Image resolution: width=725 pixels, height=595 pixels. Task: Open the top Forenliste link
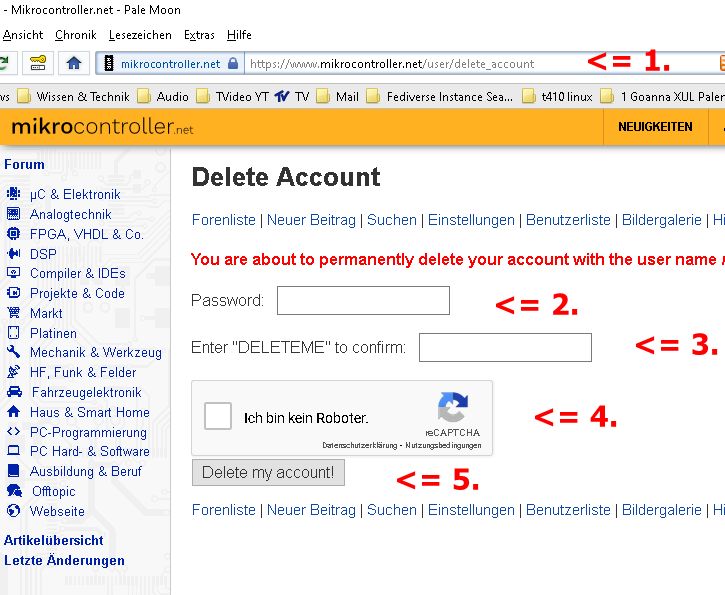223,220
